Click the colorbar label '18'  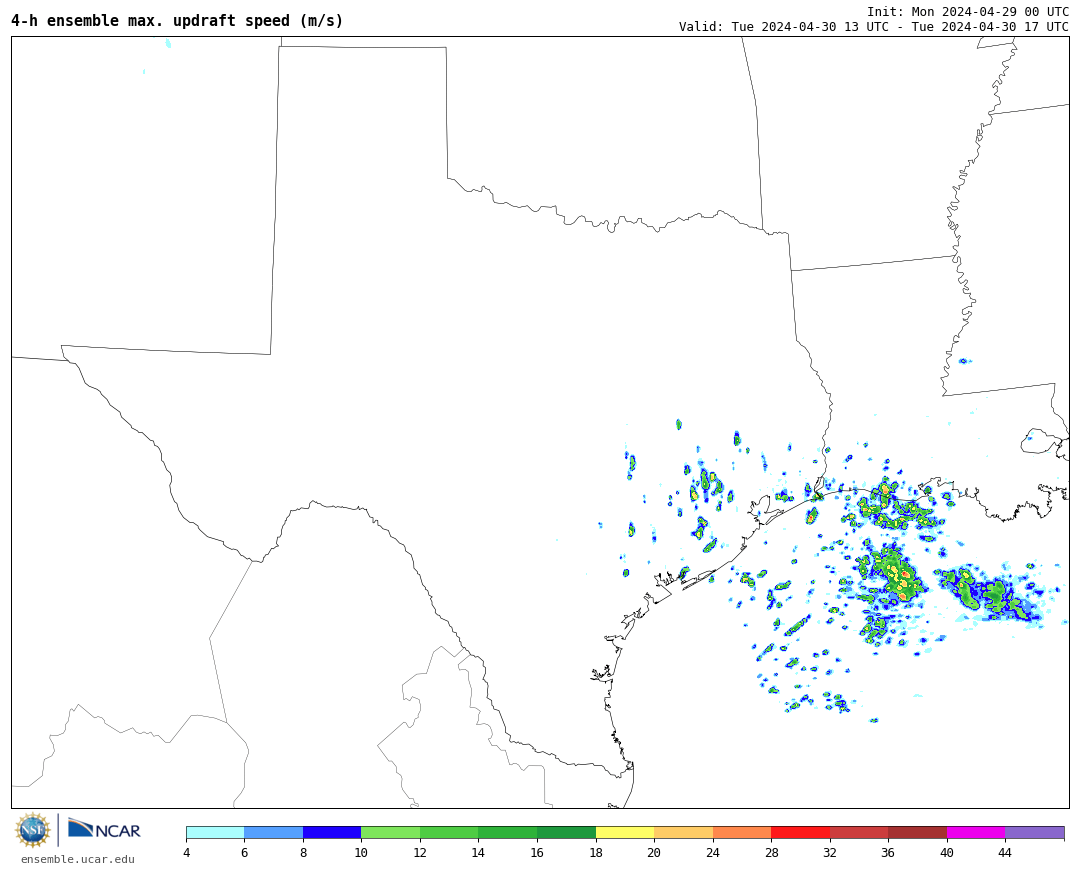[x=596, y=852]
